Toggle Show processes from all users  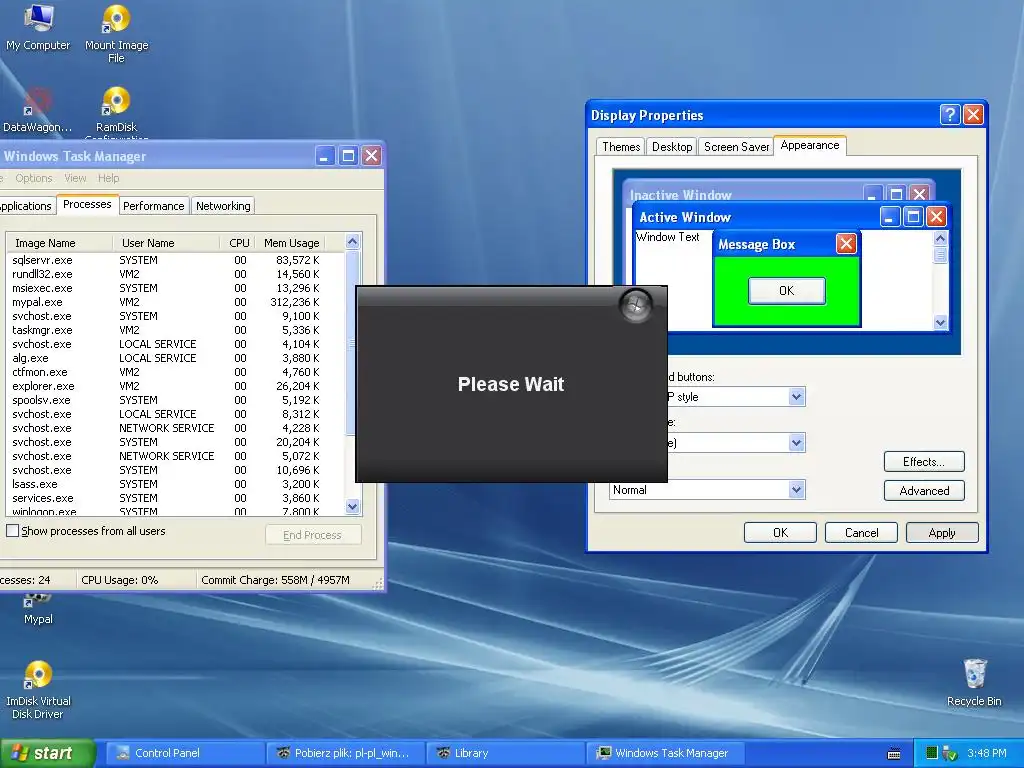coord(12,531)
